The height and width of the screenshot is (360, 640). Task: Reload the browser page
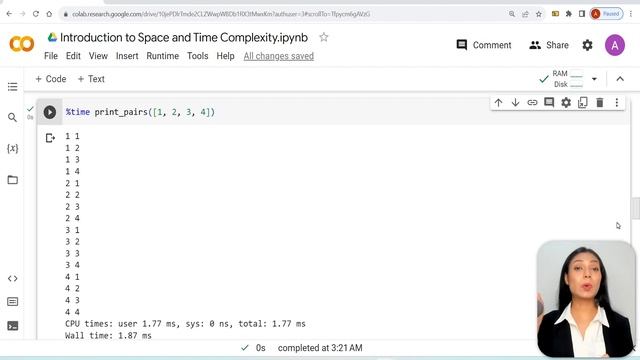[36, 14]
